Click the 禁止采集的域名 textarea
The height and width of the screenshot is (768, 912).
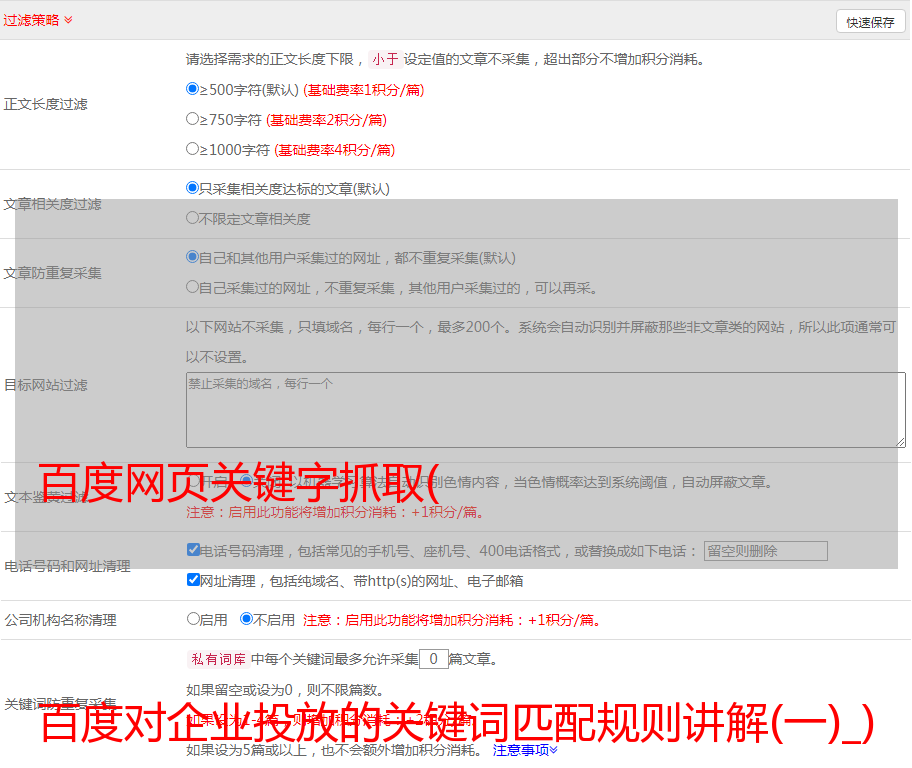click(546, 410)
